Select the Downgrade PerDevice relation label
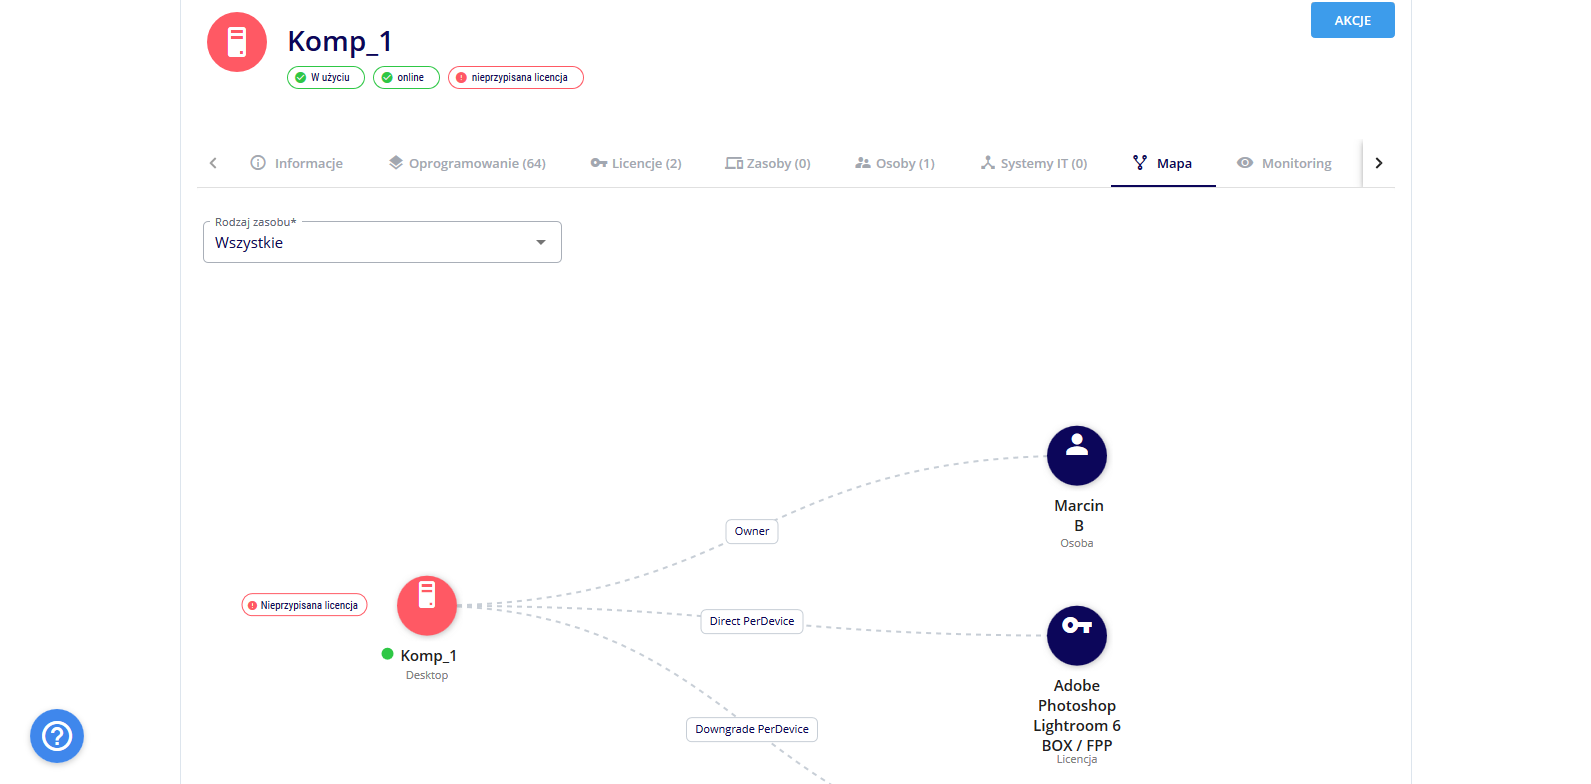Viewport: 1591px width, 784px height. click(752, 729)
